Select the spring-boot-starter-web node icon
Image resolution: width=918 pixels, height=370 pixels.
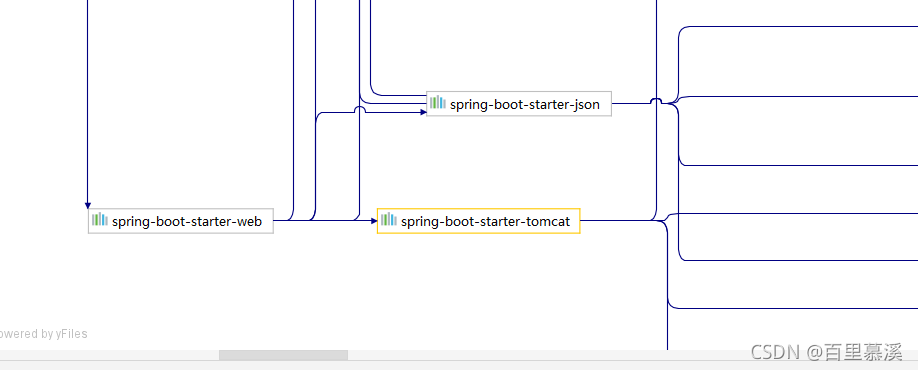[x=100, y=220]
